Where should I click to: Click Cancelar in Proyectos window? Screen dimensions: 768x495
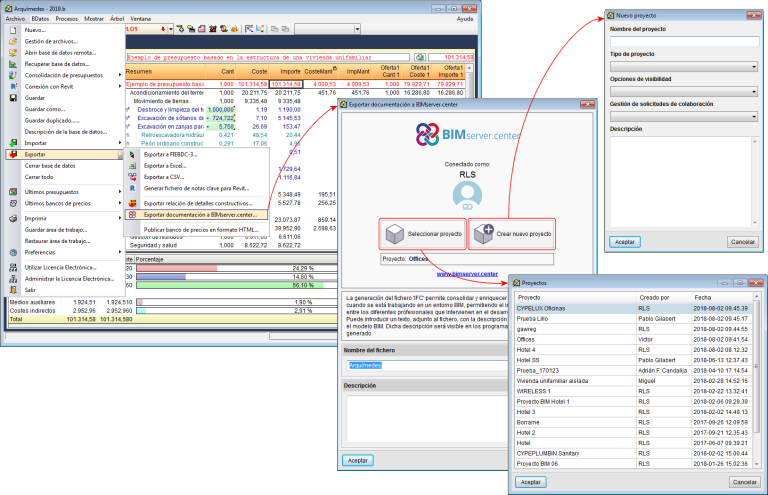tap(744, 482)
